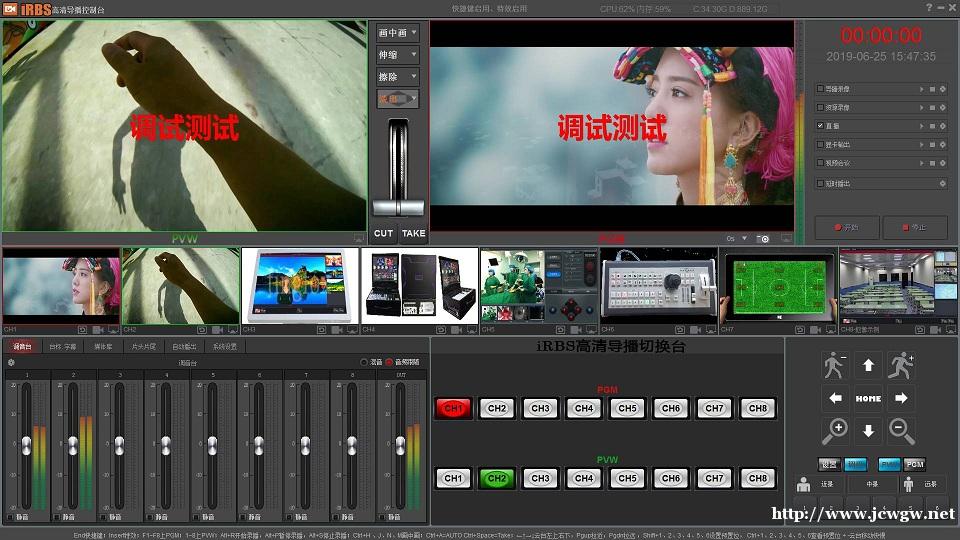Open the 画中画 dropdown
This screenshot has width=960, height=540.
[397, 32]
